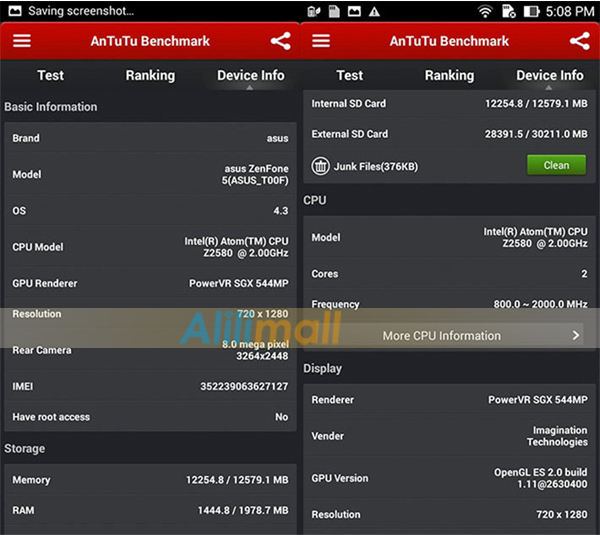Switch to Ranking tab in left screen

(x=150, y=75)
